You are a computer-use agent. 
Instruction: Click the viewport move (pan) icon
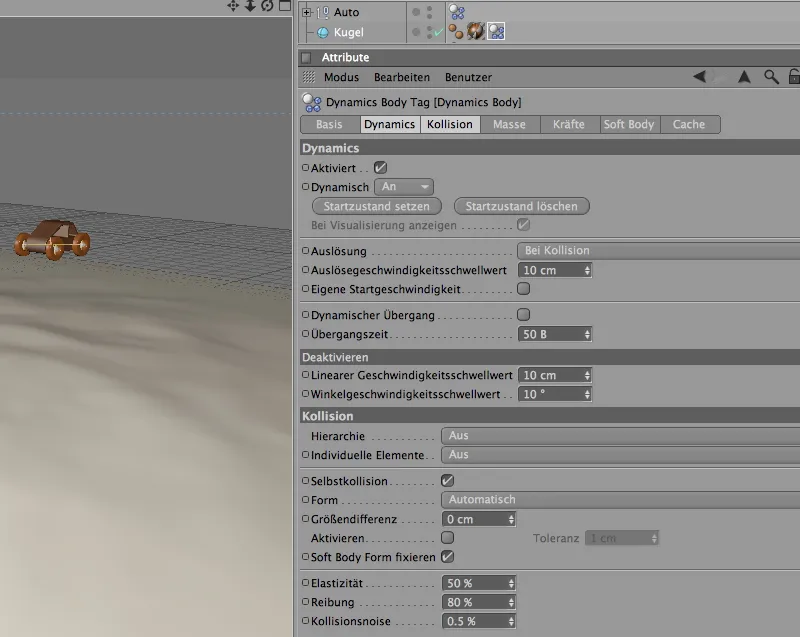tap(233, 6)
